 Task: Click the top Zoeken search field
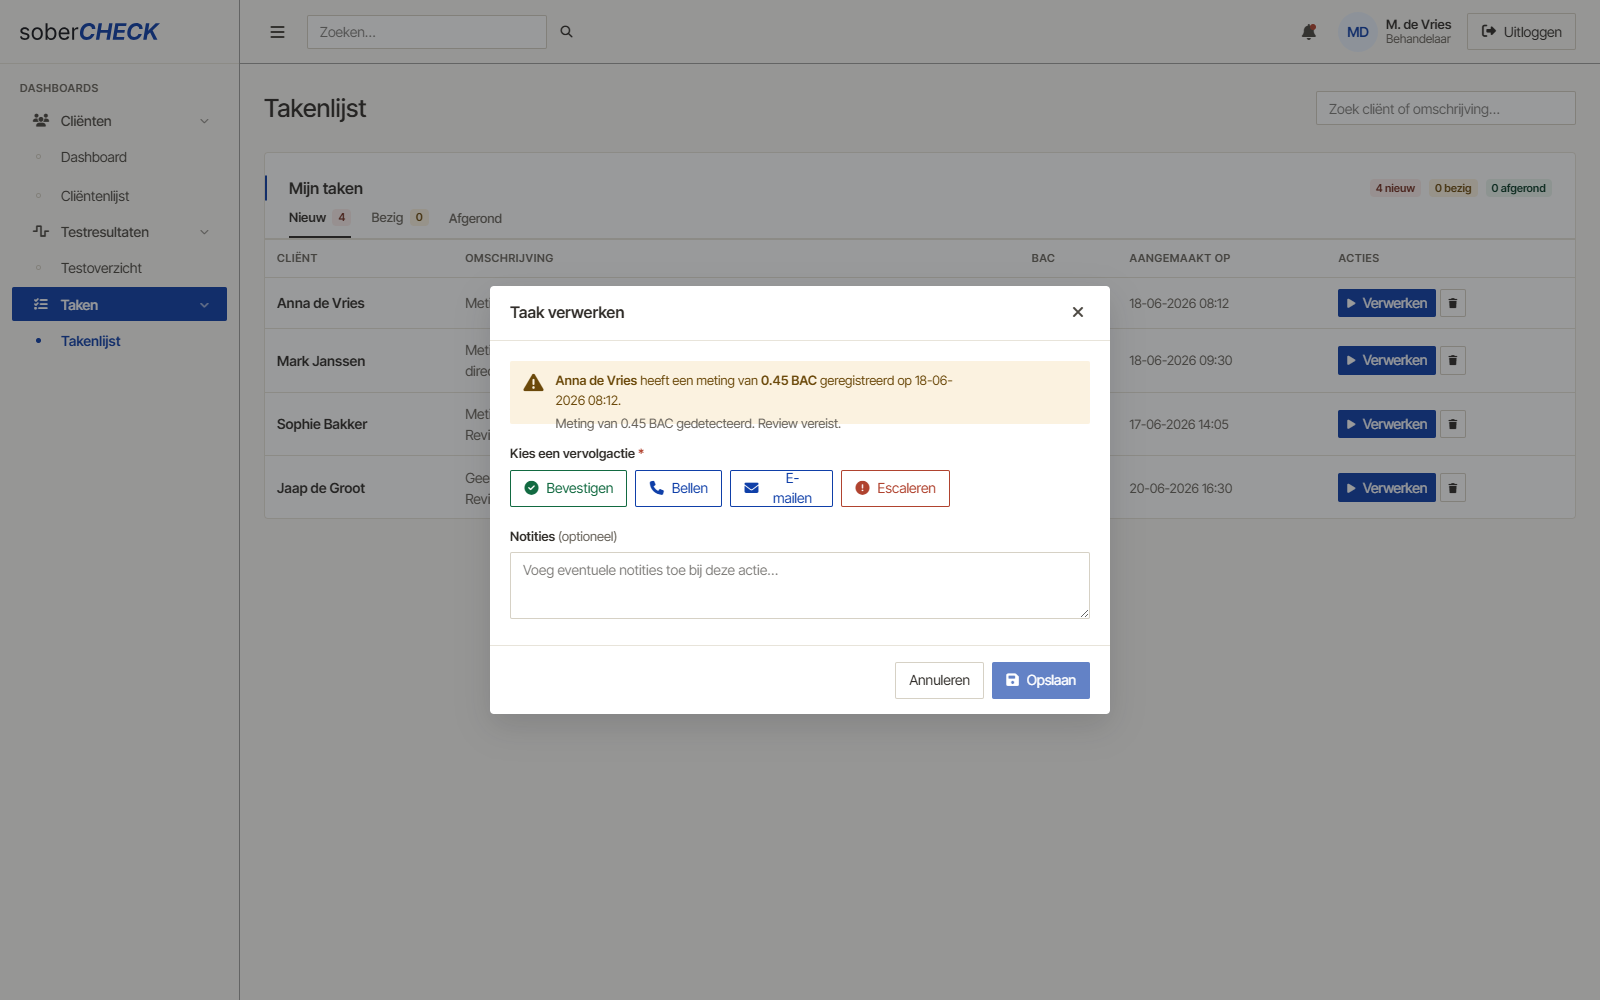[x=427, y=32]
